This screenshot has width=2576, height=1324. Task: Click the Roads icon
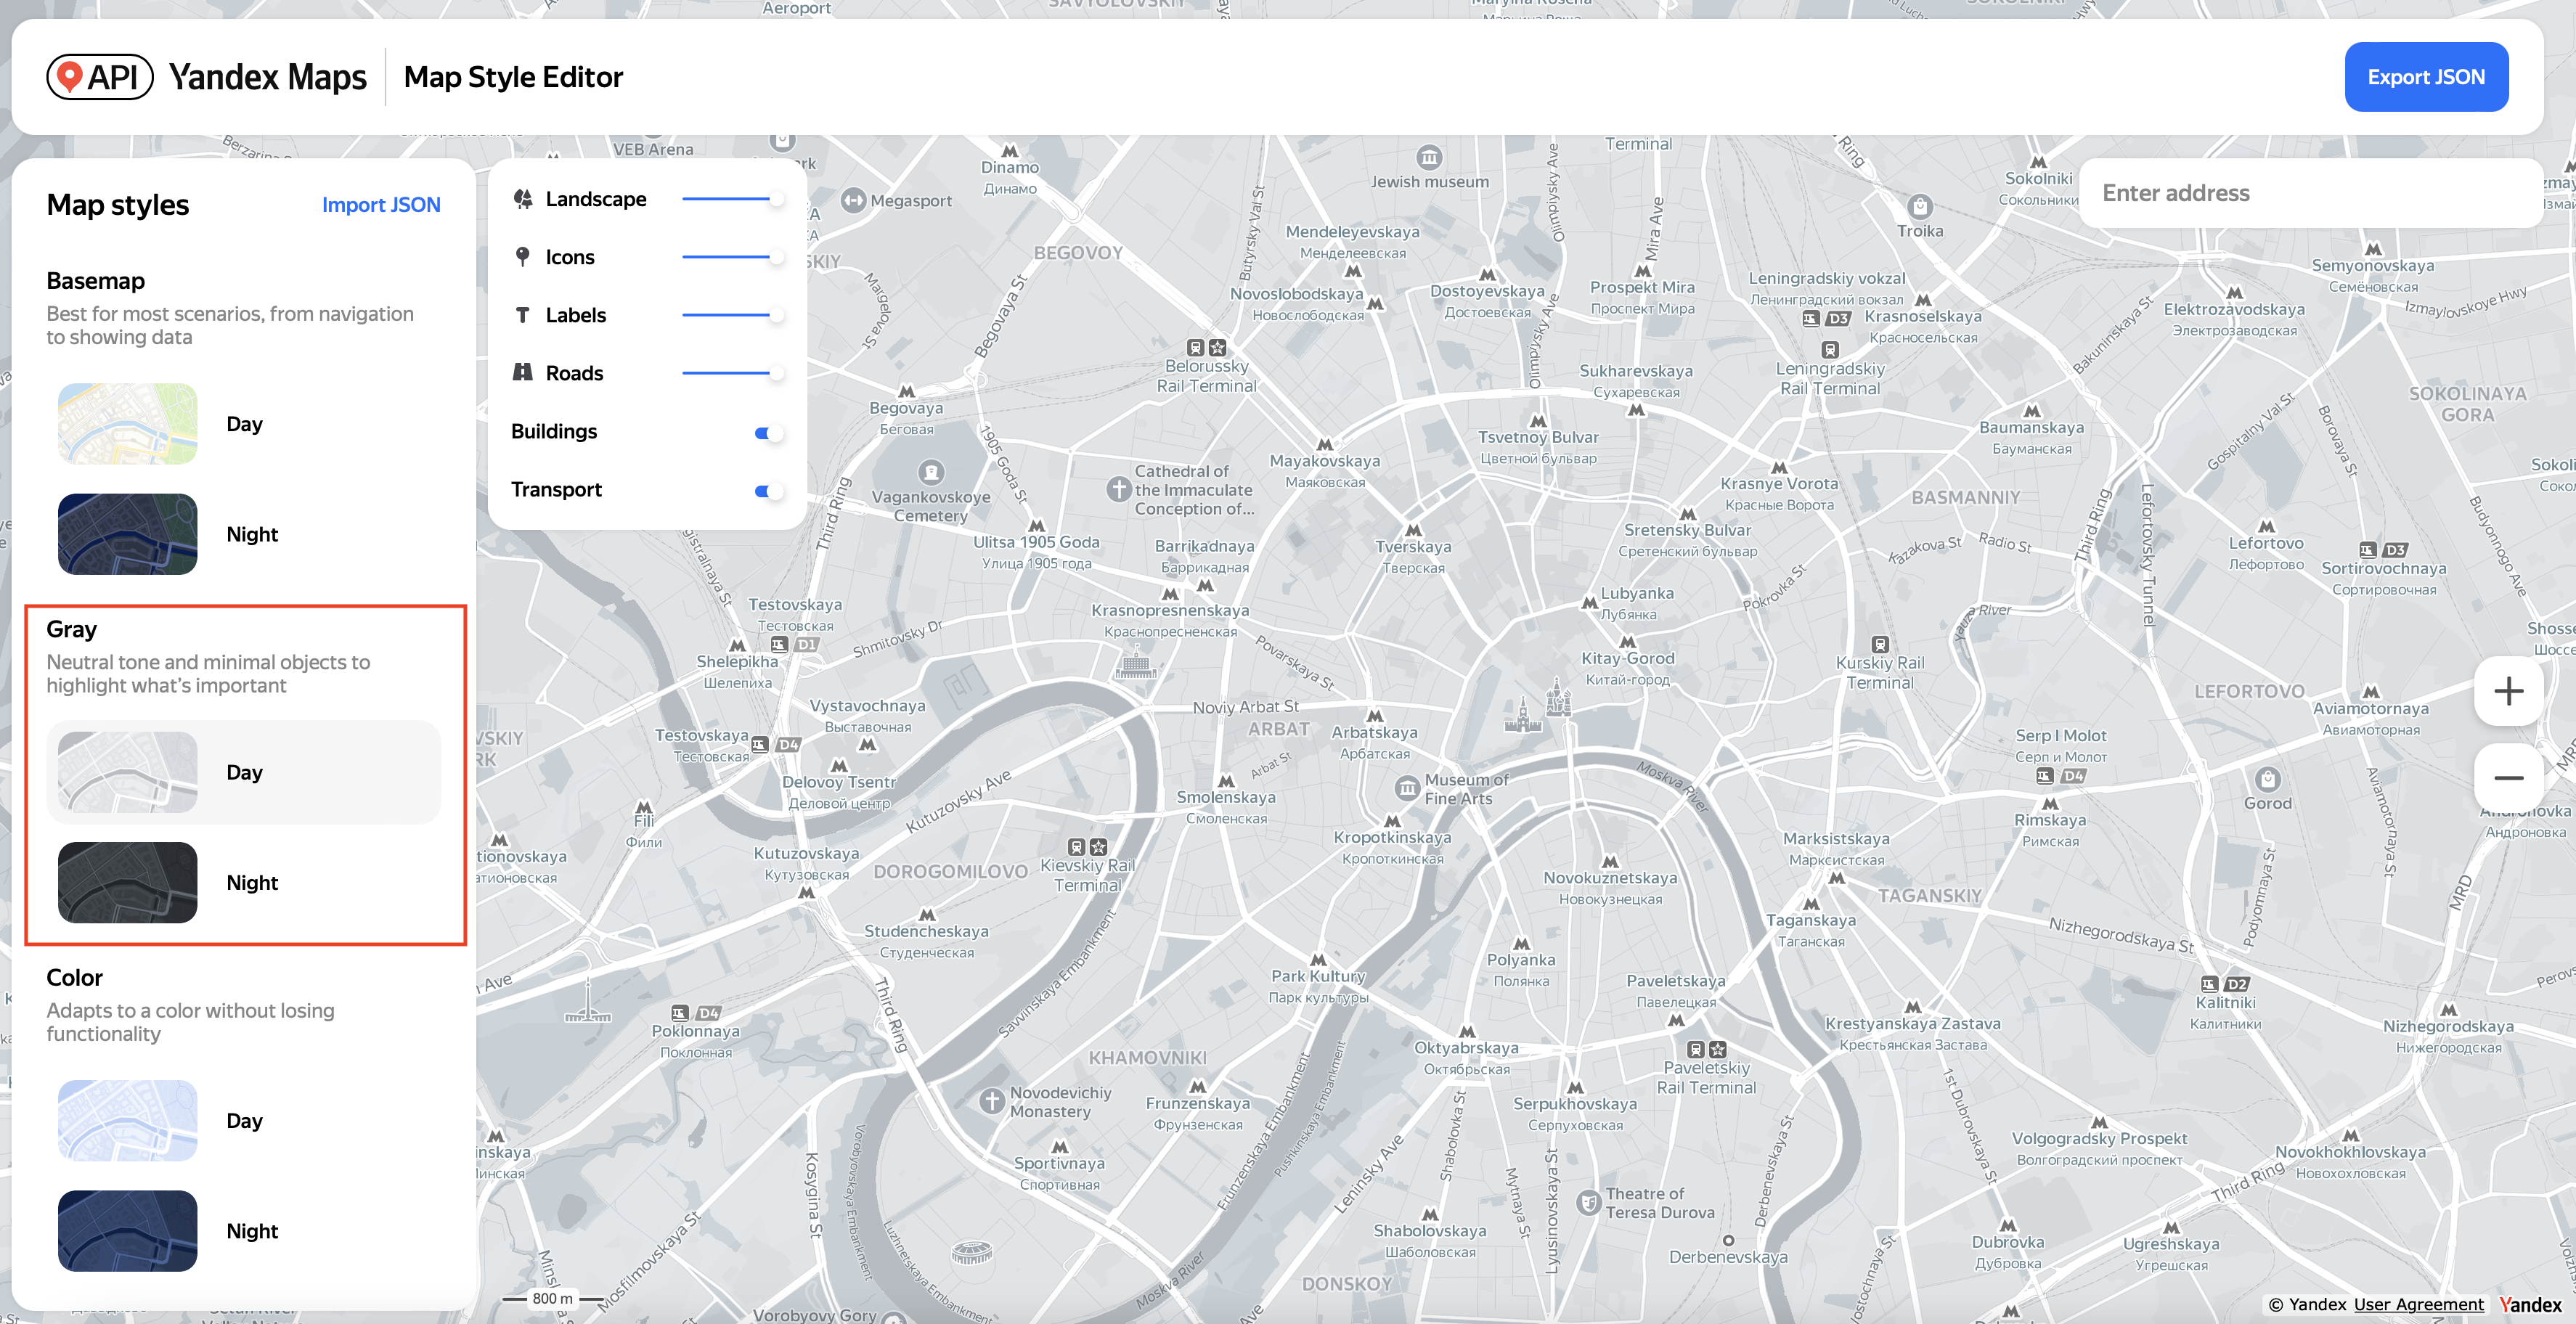pyautogui.click(x=522, y=372)
